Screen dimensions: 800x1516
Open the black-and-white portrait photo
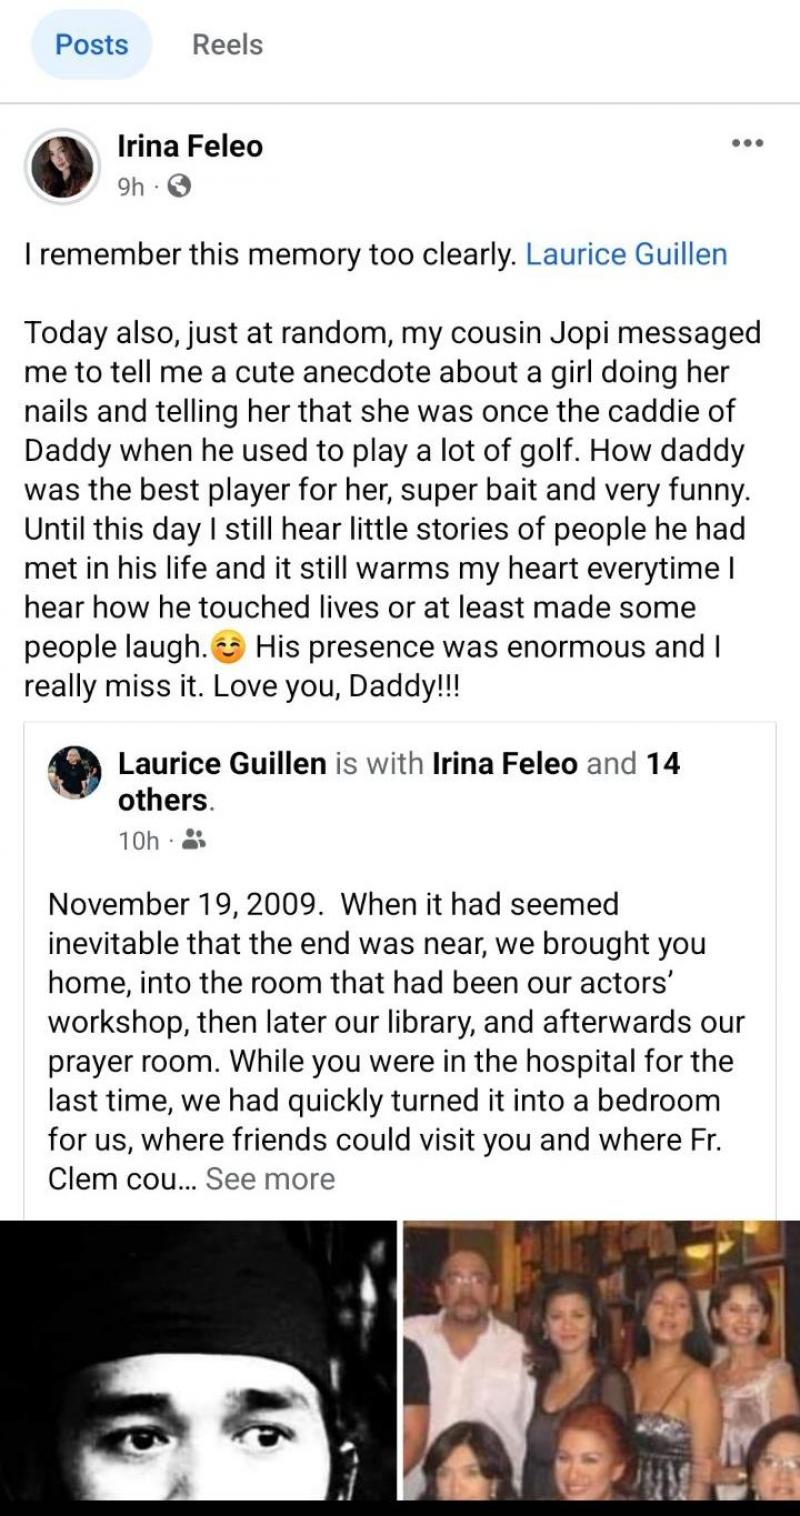pyautogui.click(x=198, y=1360)
